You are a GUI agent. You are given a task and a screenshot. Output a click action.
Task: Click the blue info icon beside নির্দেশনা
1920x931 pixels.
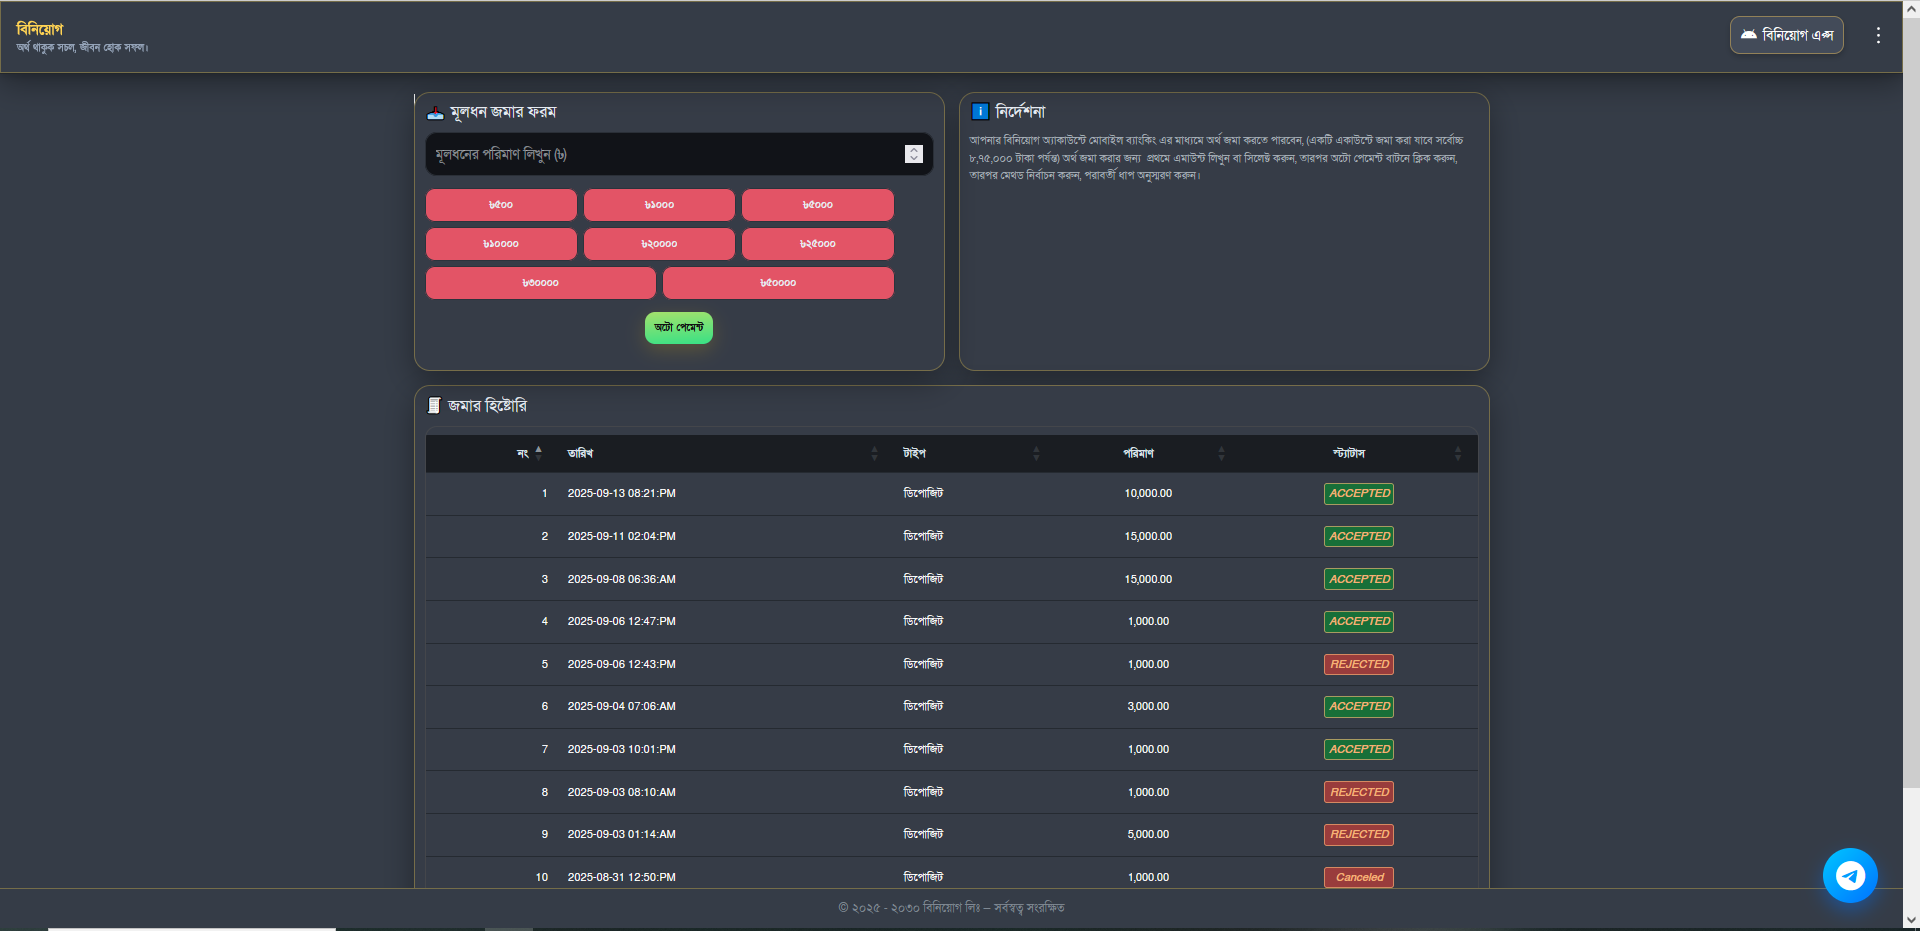coord(980,111)
